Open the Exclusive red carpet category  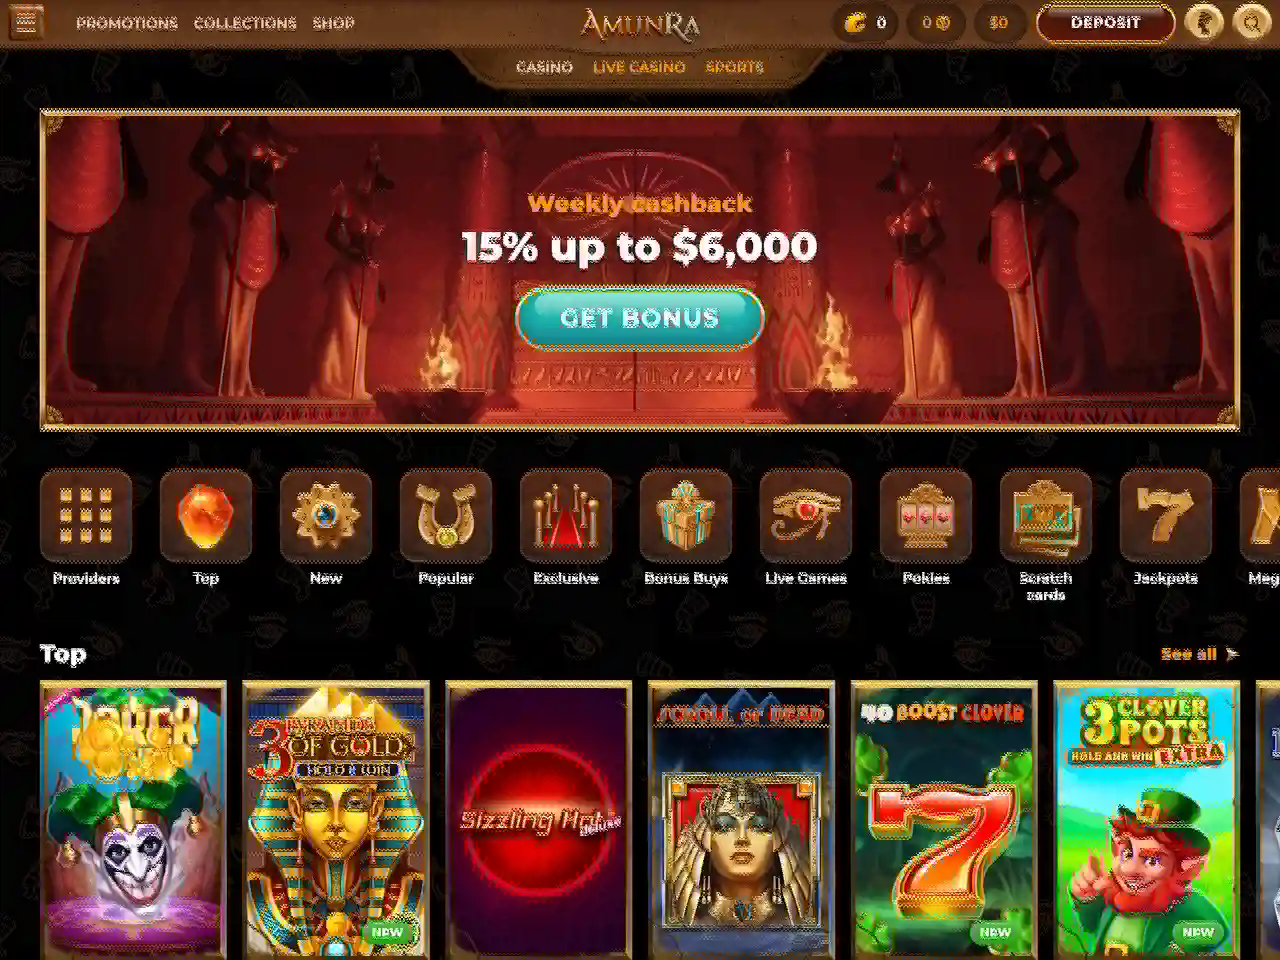(x=566, y=516)
